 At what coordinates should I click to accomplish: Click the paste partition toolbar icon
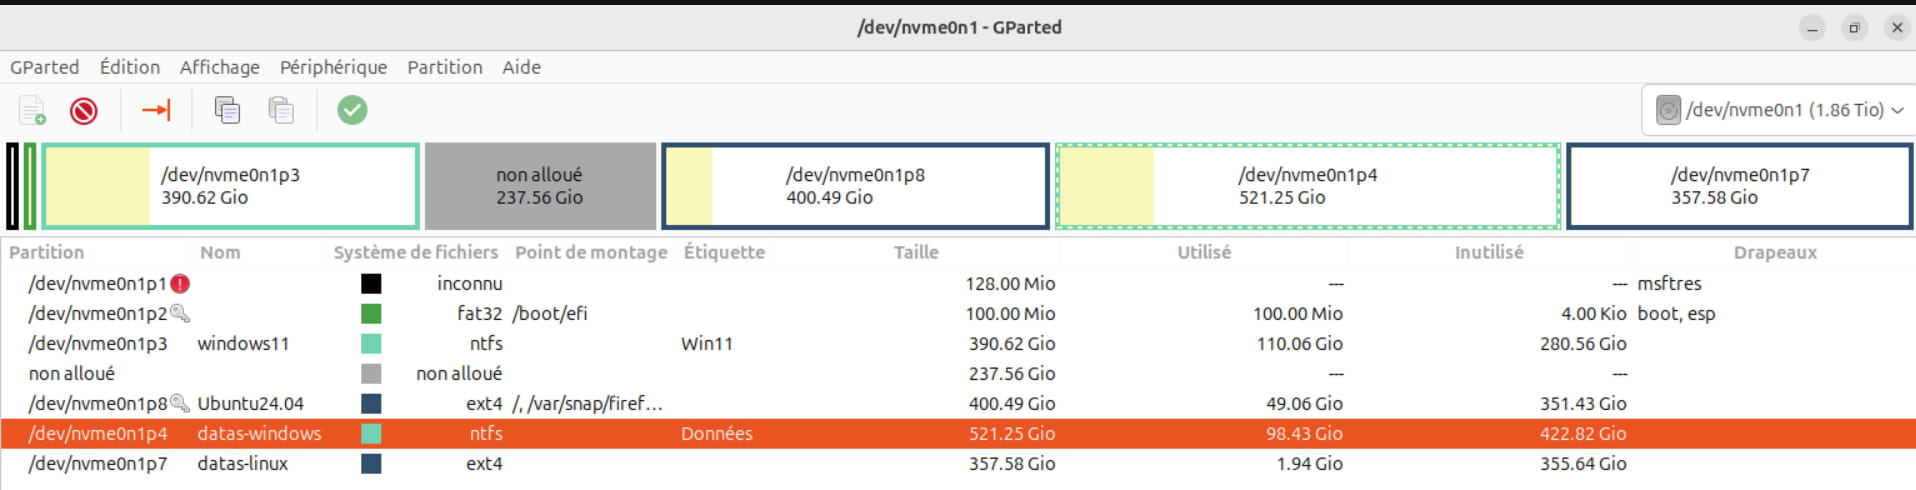(281, 110)
